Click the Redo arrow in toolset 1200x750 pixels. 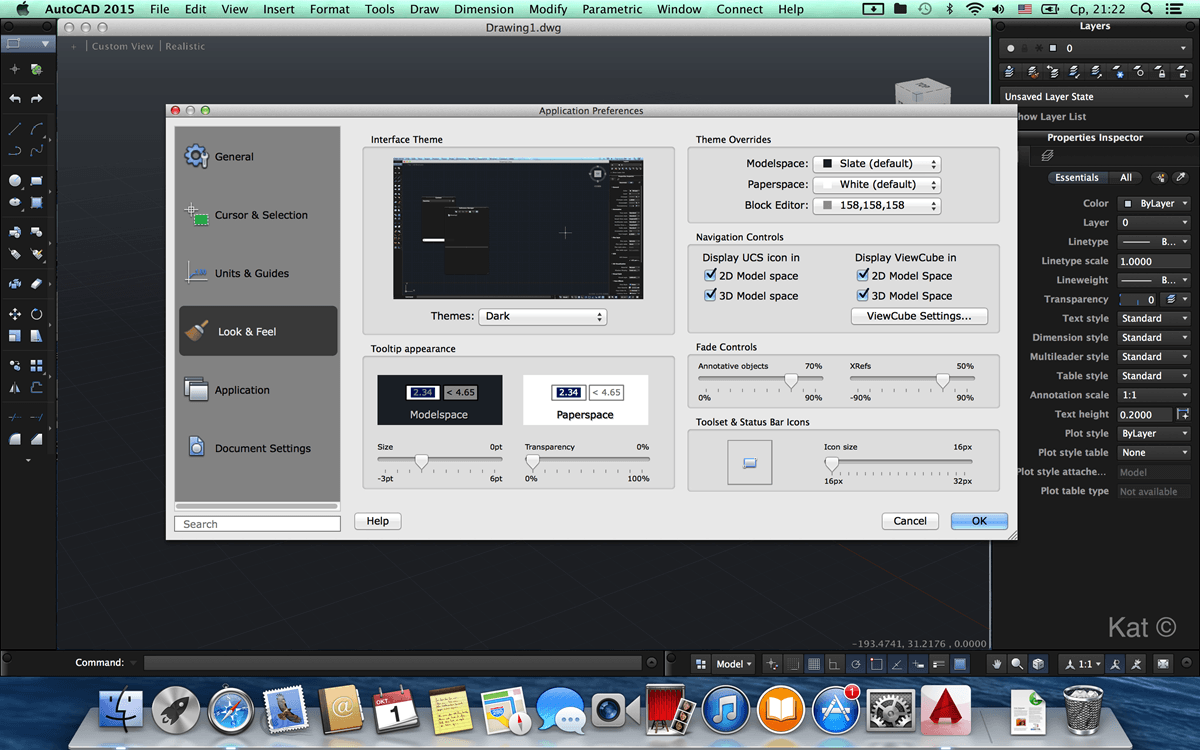(x=37, y=98)
